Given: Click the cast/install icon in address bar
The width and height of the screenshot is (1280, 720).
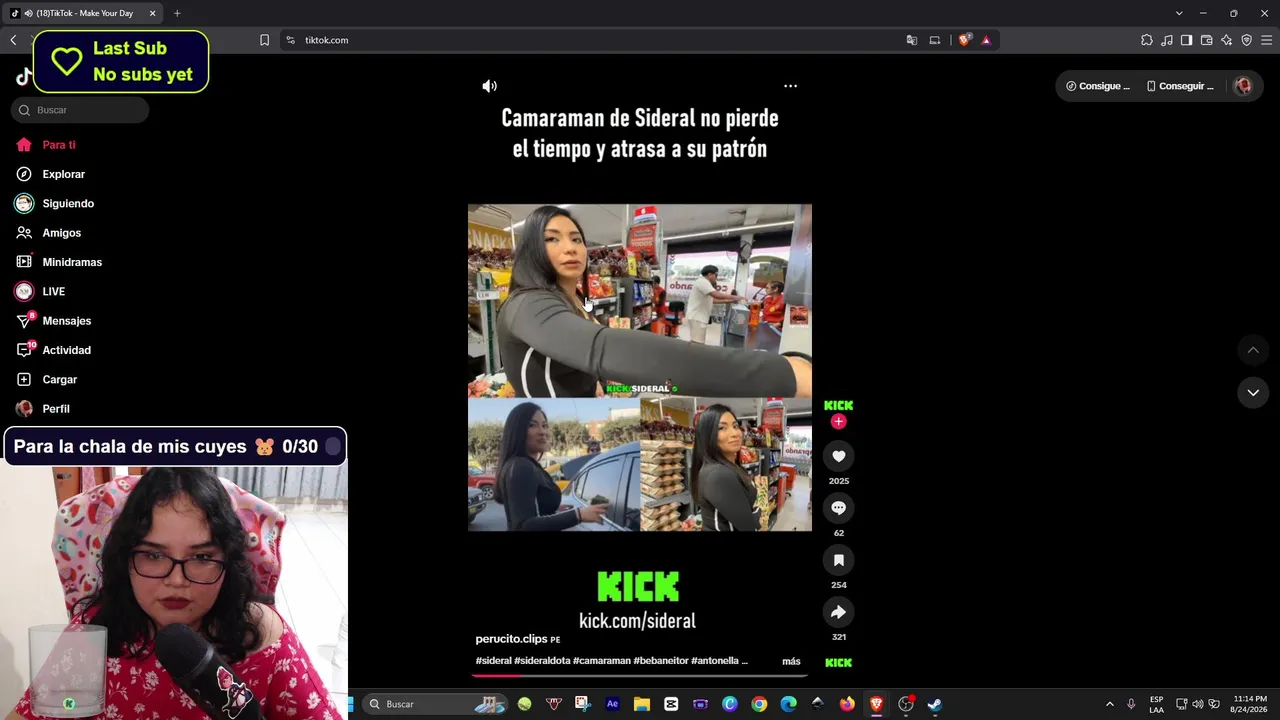Looking at the screenshot, I should (x=935, y=40).
